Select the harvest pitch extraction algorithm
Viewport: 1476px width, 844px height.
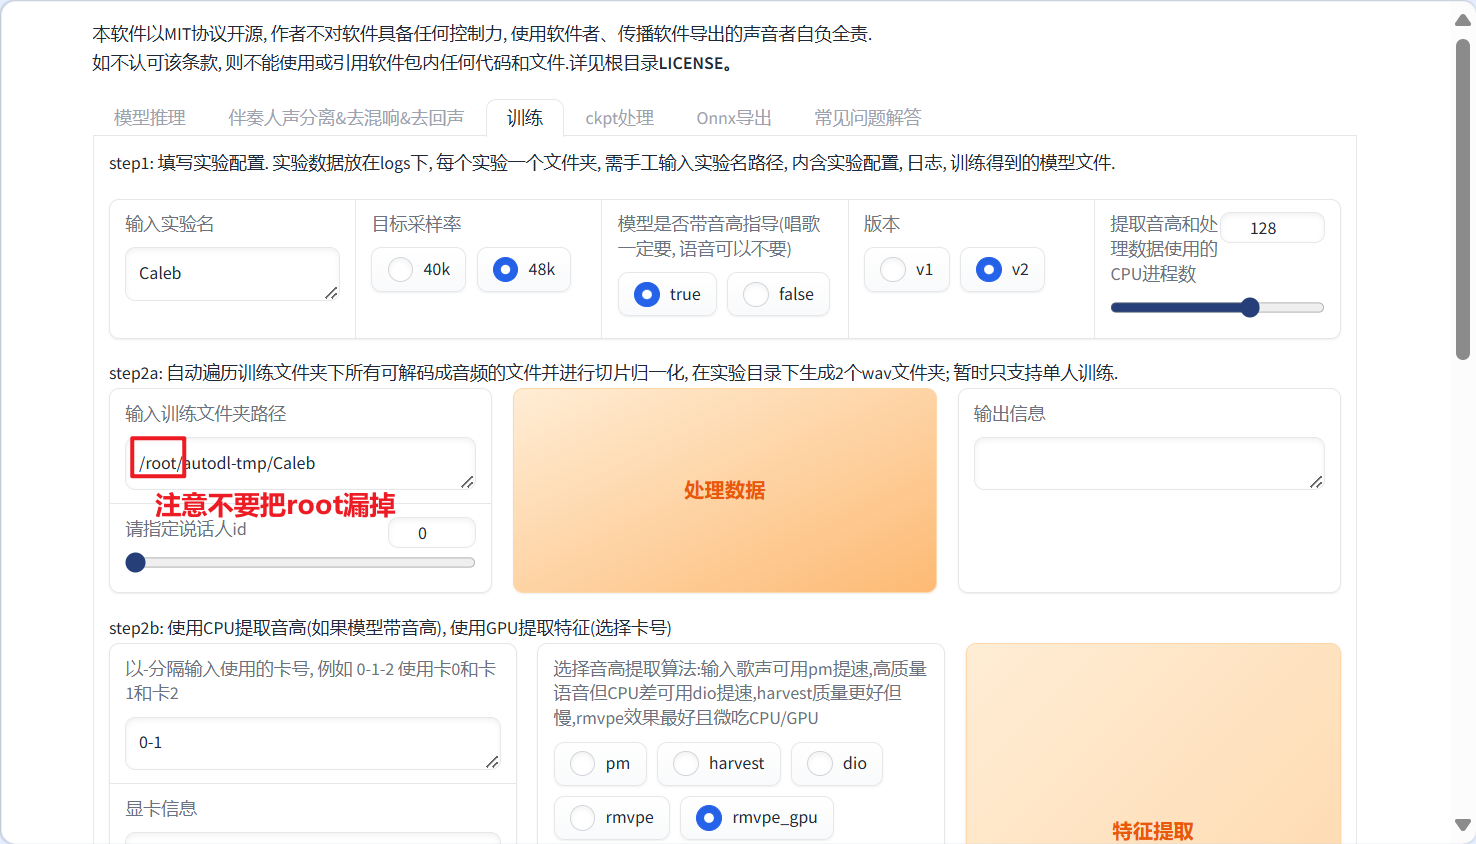[719, 764]
